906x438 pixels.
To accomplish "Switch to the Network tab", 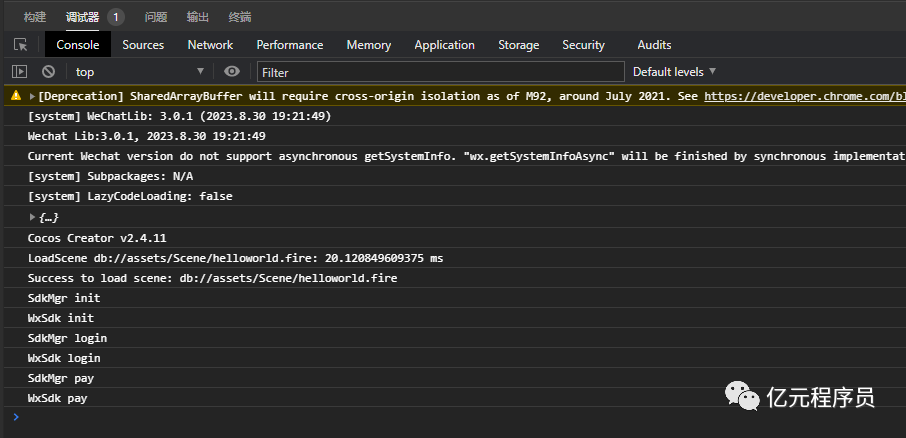I will point(210,45).
